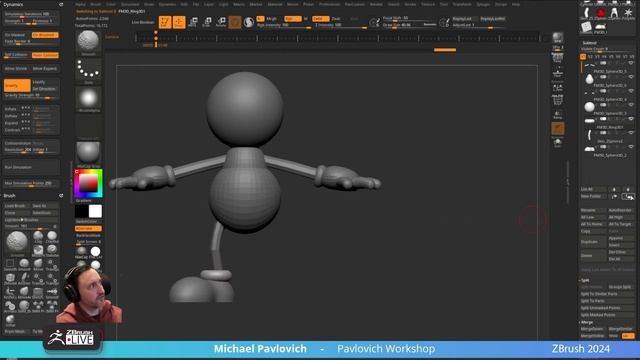640x360 pixels.
Task: Collapse the Subtool panel header
Action: (x=589, y=42)
